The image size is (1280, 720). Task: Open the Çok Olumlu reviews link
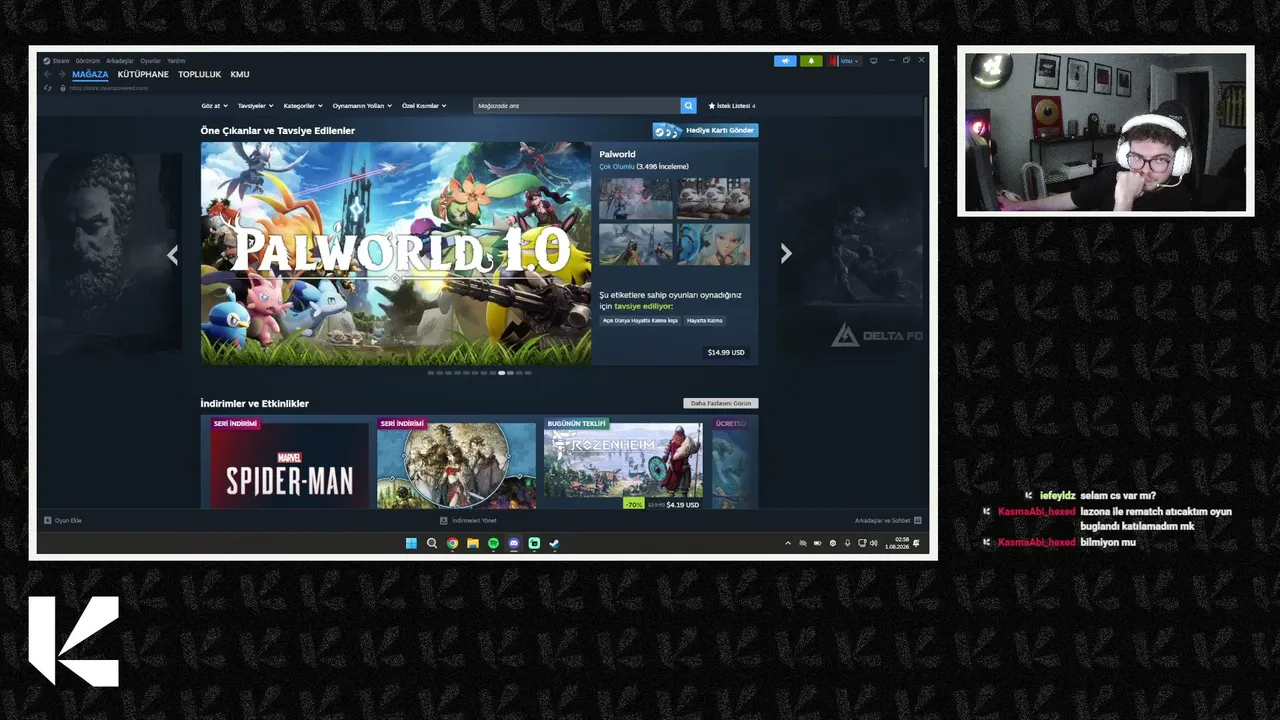[617, 167]
